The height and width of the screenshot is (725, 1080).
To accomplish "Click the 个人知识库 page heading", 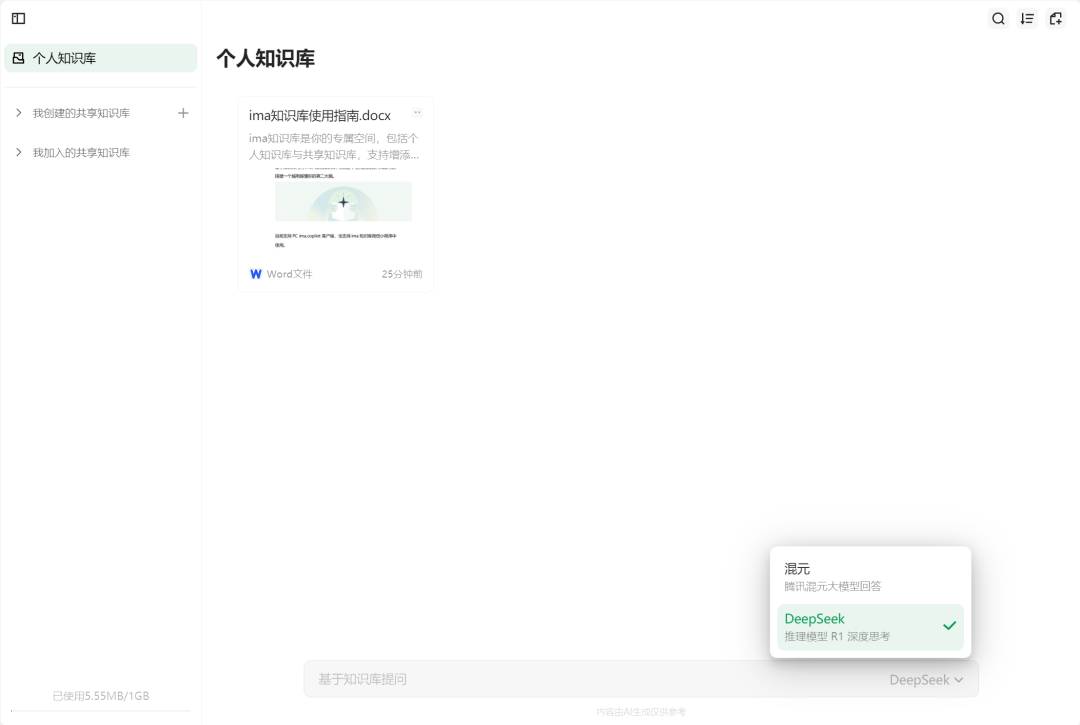I will 265,59.
